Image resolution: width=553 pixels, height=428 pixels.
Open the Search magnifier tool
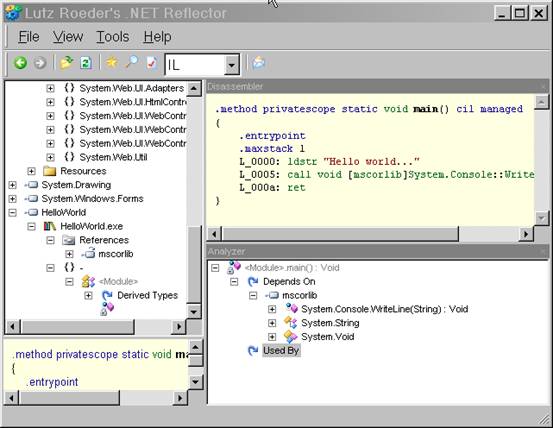131,62
